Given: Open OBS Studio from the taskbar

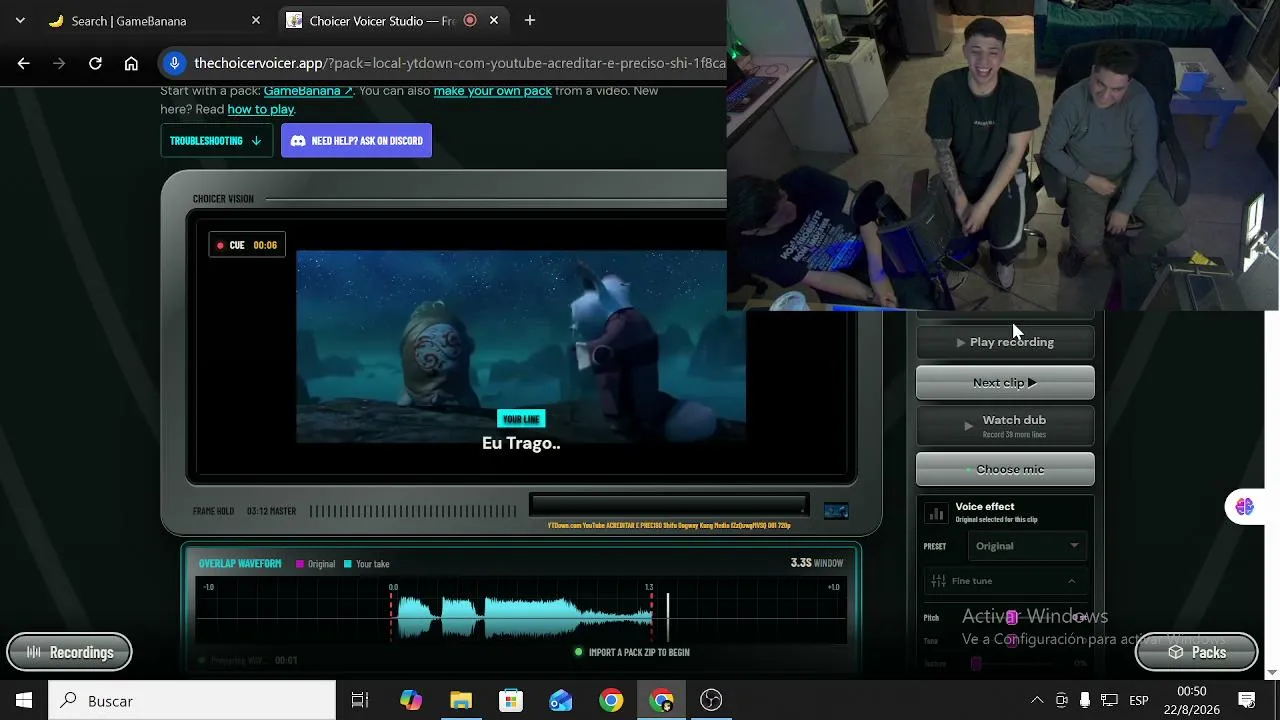Looking at the screenshot, I should pyautogui.click(x=711, y=700).
